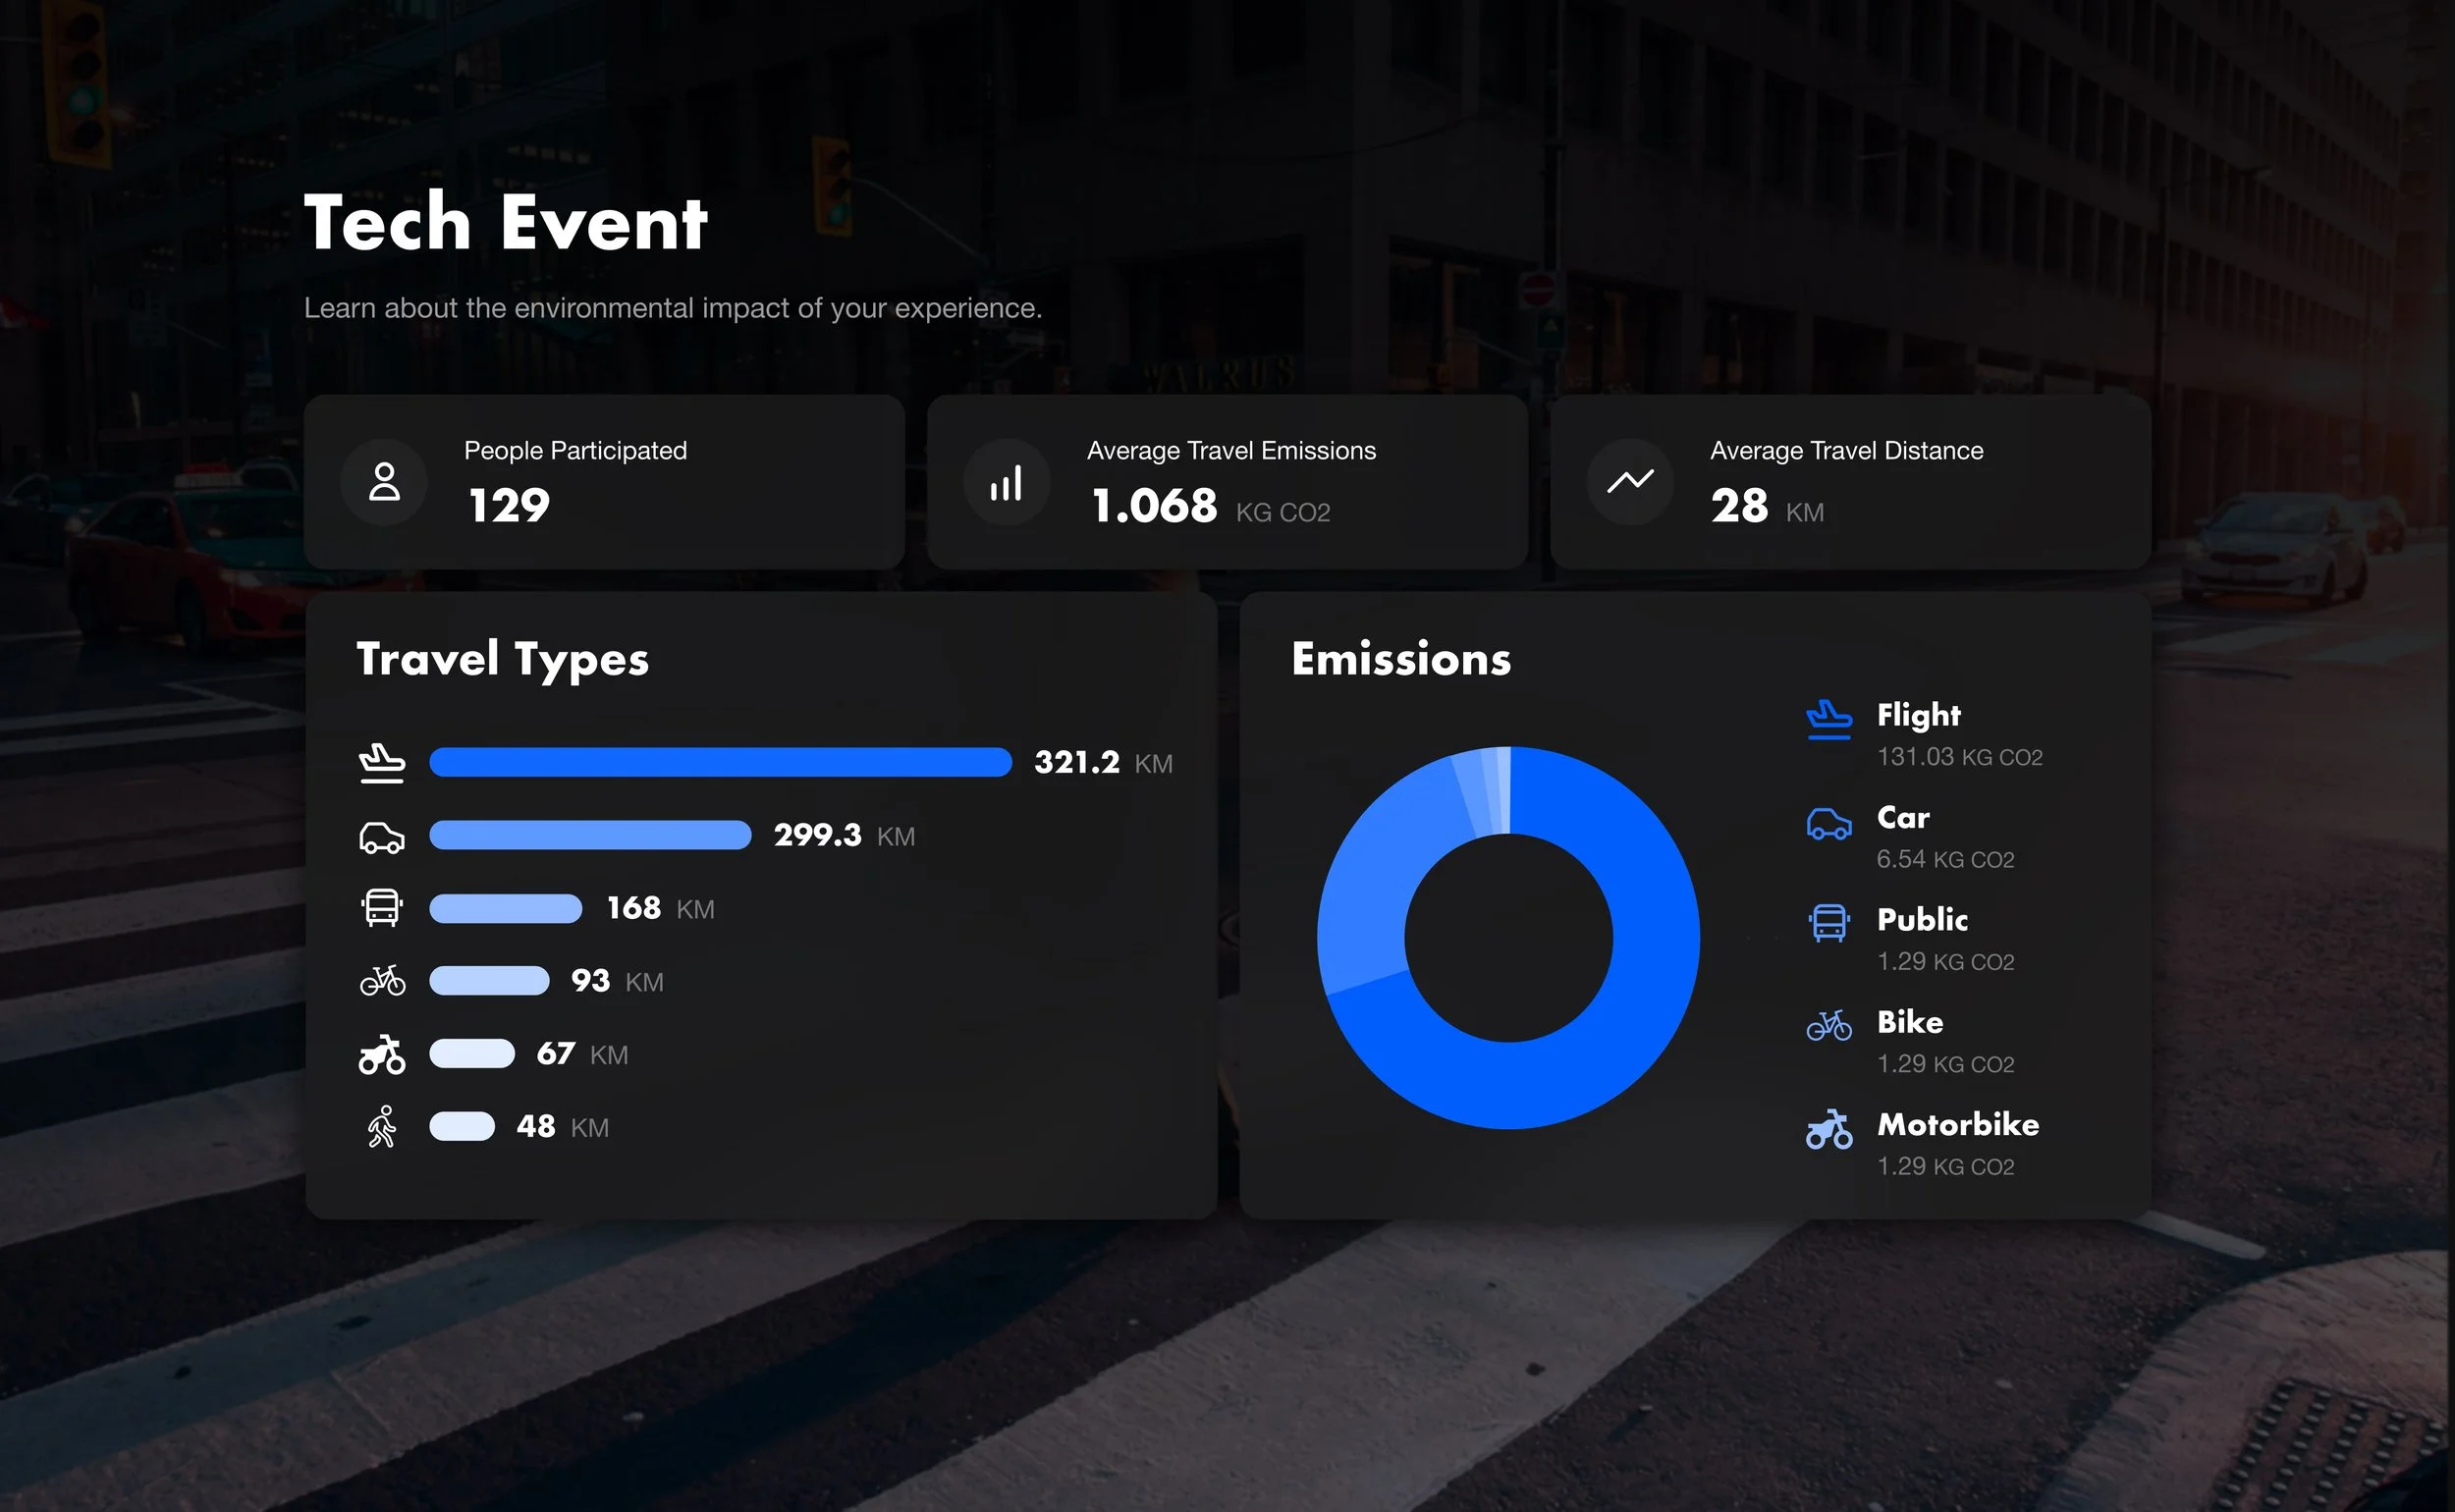Click the blue Car icon in Emissions legend
This screenshot has height=1512, width=2455.
pos(1829,823)
